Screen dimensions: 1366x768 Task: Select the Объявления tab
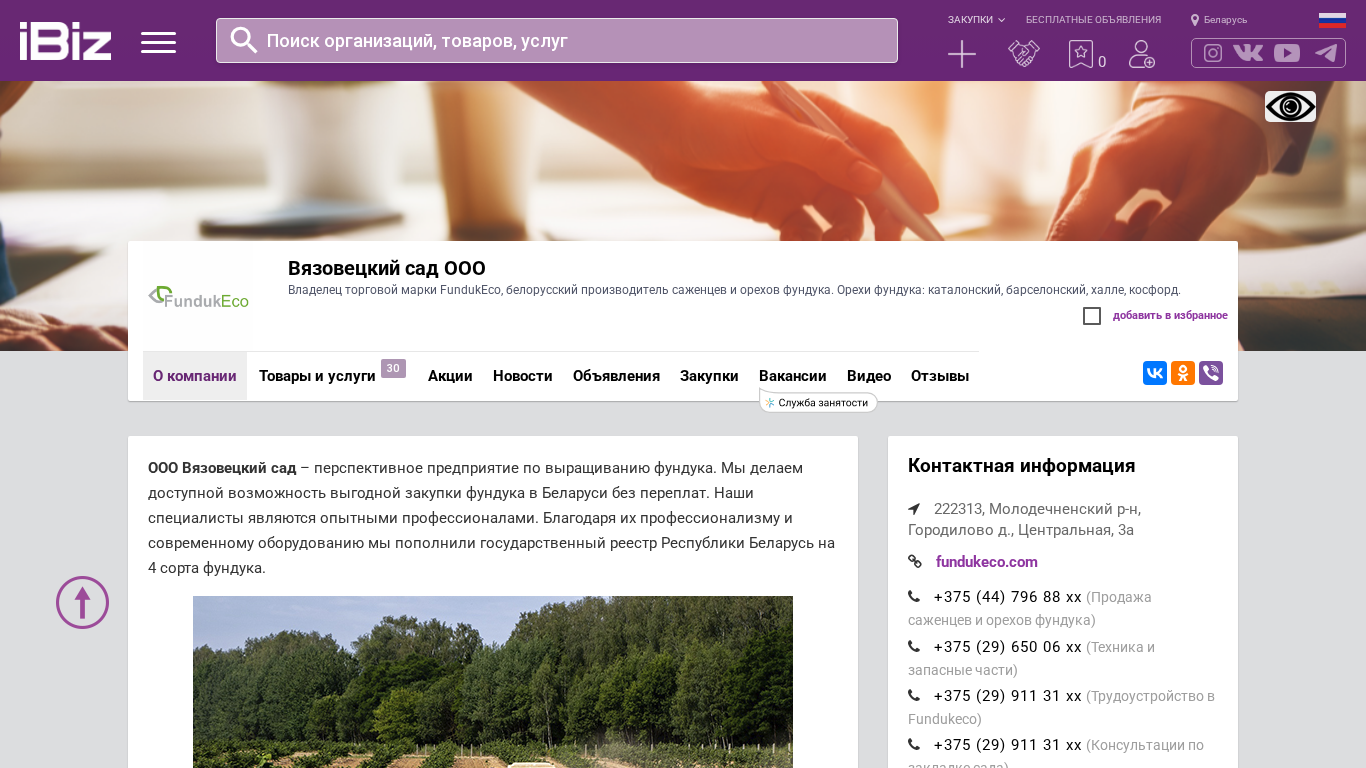pos(616,376)
